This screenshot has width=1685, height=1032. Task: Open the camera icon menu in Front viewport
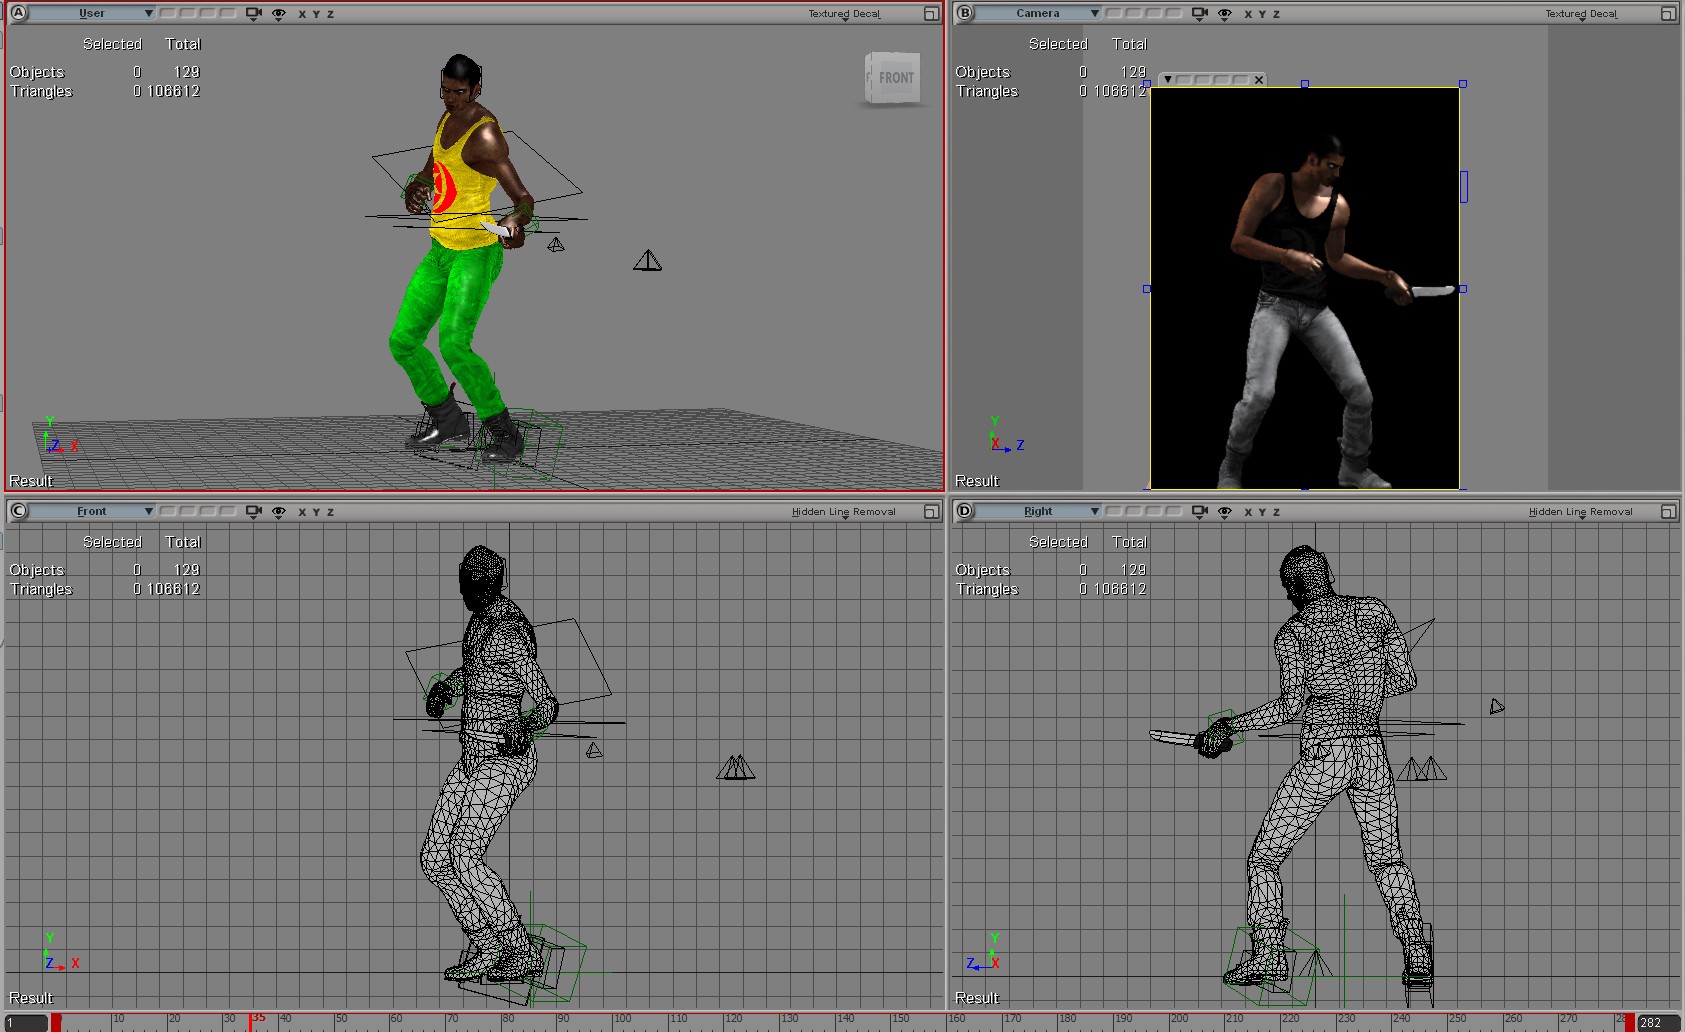click(254, 512)
